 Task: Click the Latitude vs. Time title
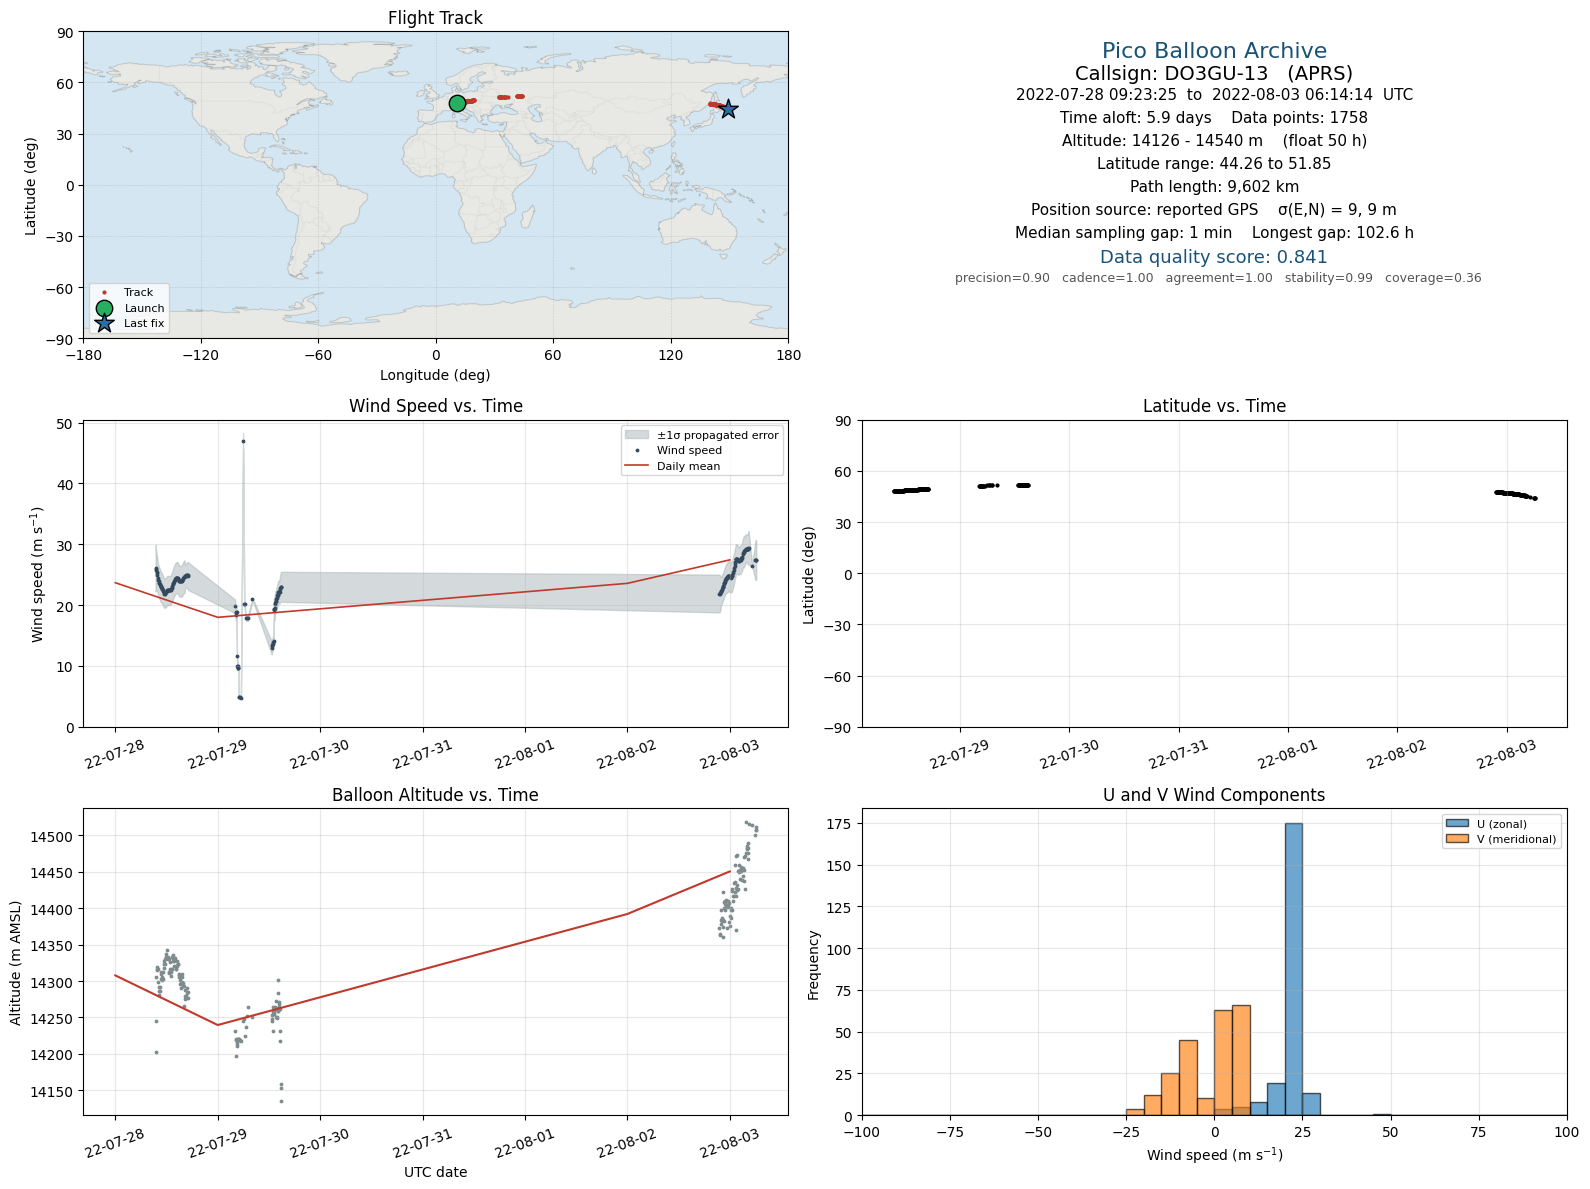tap(1214, 406)
